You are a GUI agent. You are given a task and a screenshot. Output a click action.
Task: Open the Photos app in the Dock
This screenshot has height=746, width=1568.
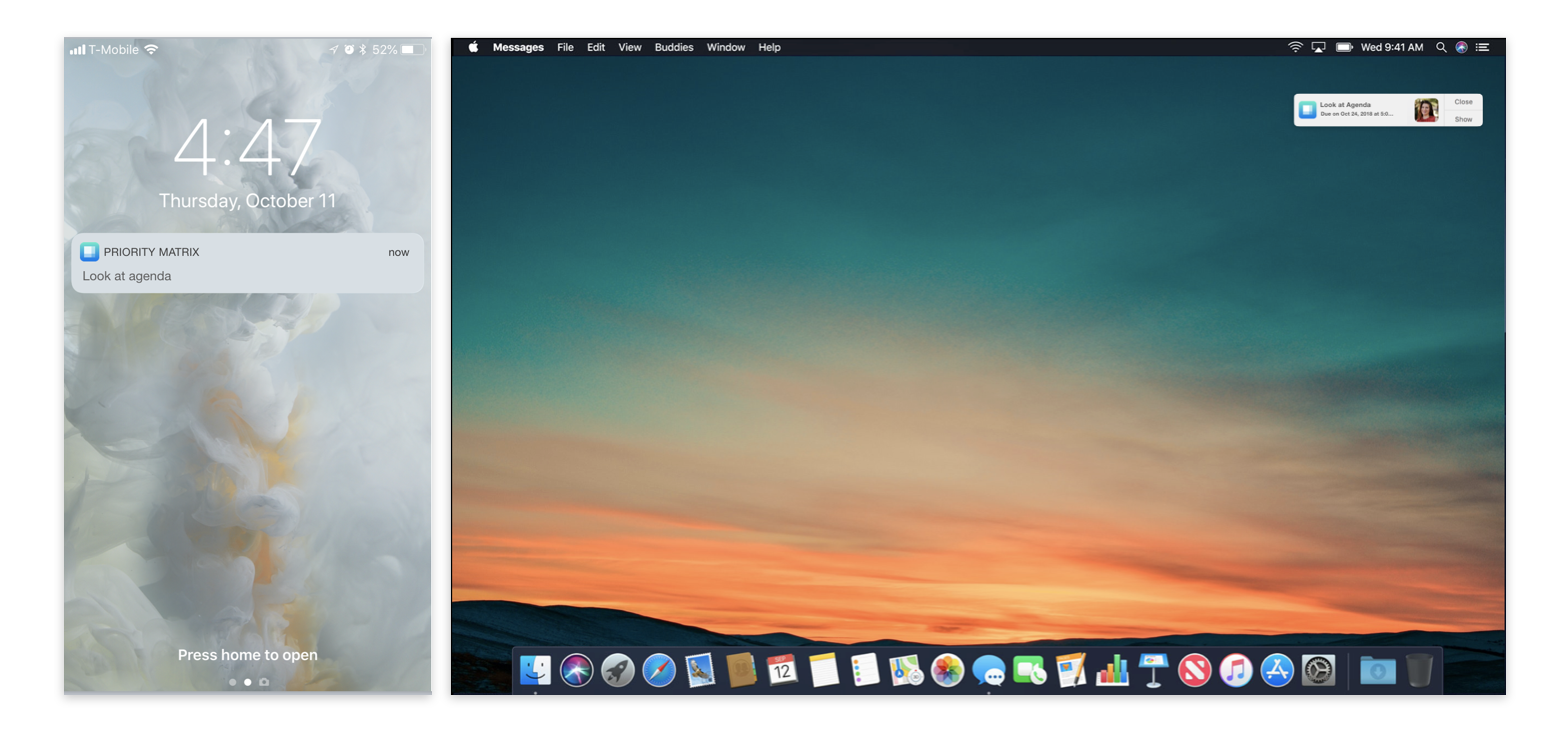pos(947,670)
